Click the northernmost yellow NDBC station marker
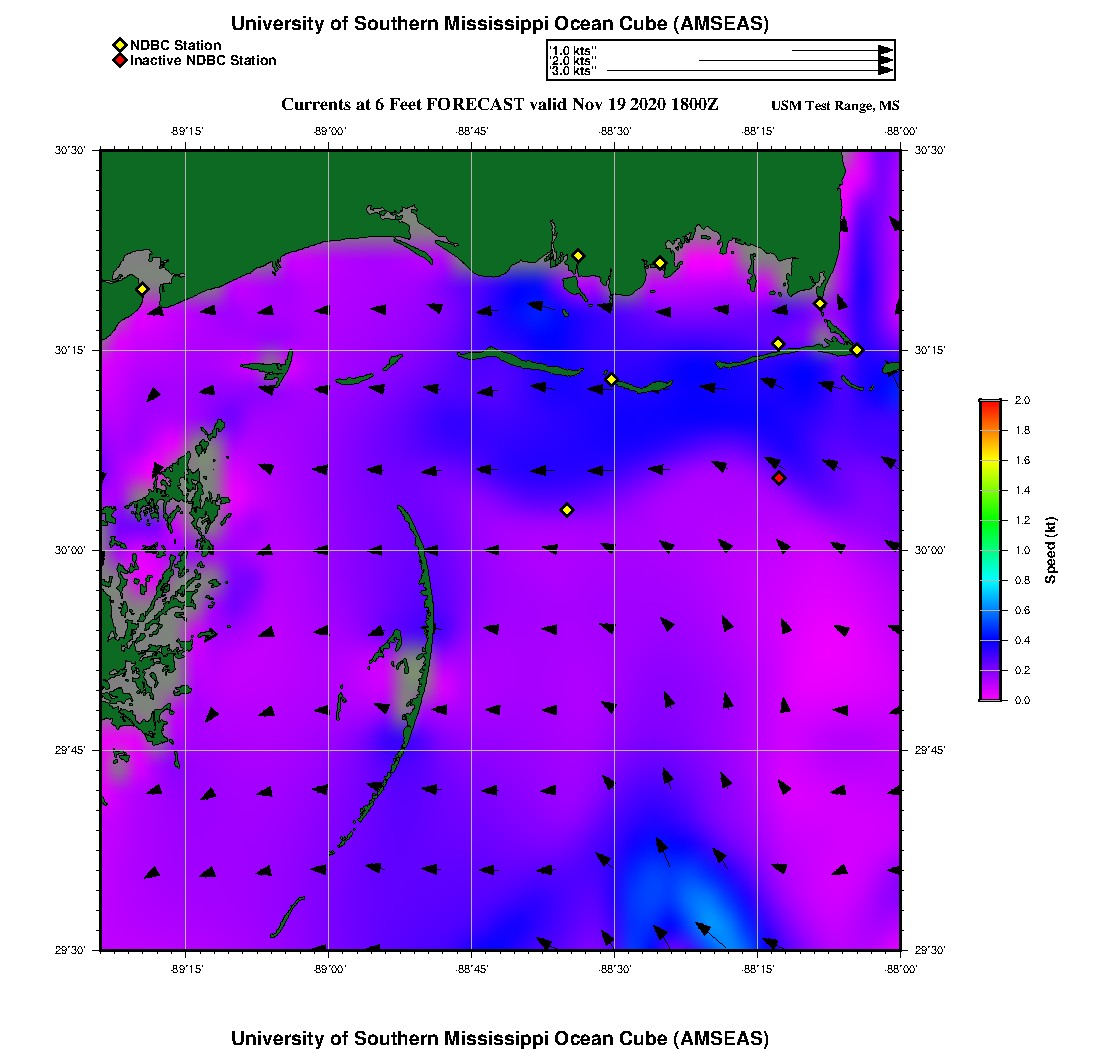Image resolution: width=1100 pixels, height=1050 pixels. [x=578, y=255]
